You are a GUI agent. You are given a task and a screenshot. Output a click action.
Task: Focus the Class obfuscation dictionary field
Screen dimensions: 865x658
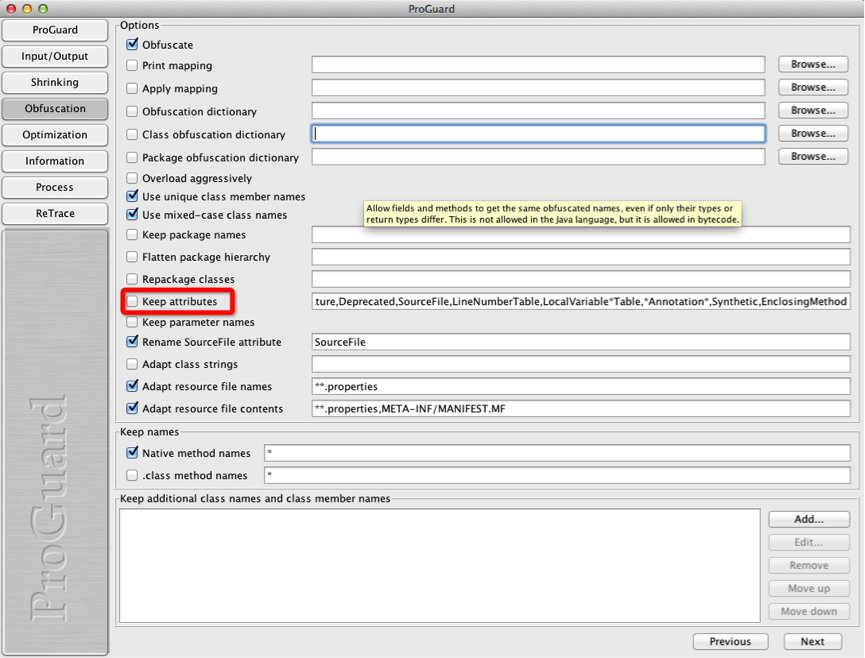click(538, 133)
